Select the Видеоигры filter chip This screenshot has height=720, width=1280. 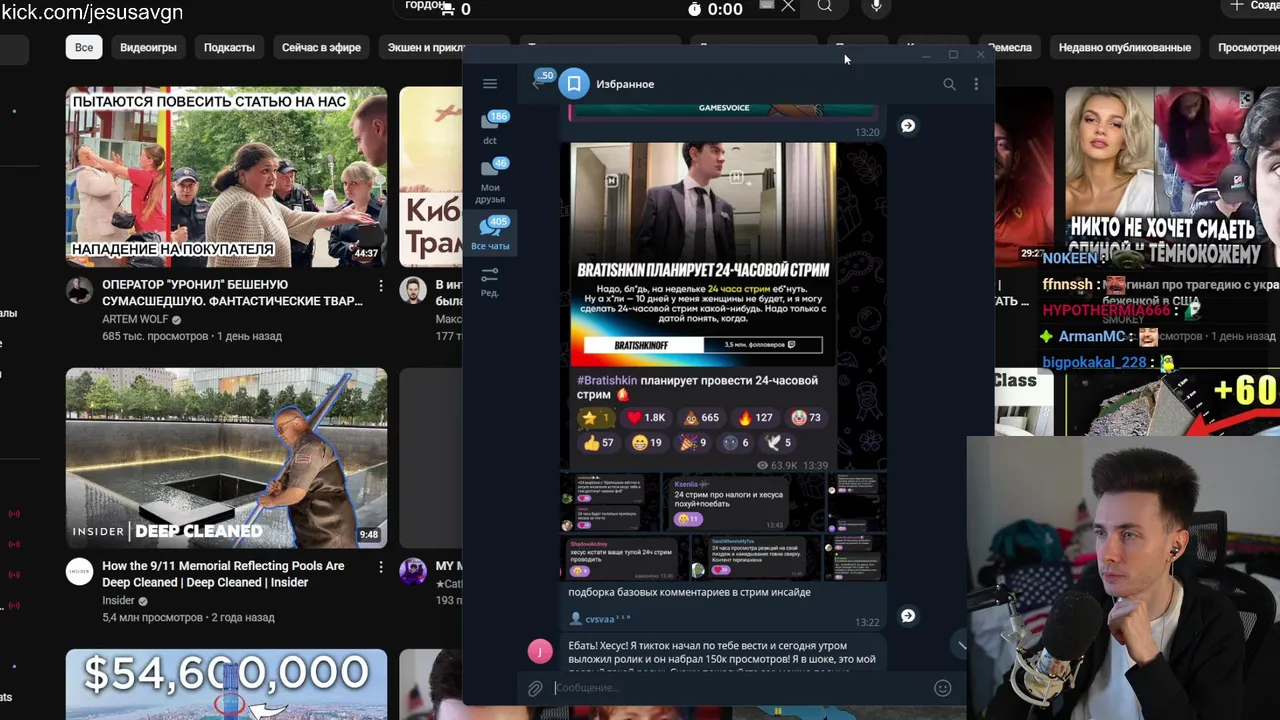point(148,47)
